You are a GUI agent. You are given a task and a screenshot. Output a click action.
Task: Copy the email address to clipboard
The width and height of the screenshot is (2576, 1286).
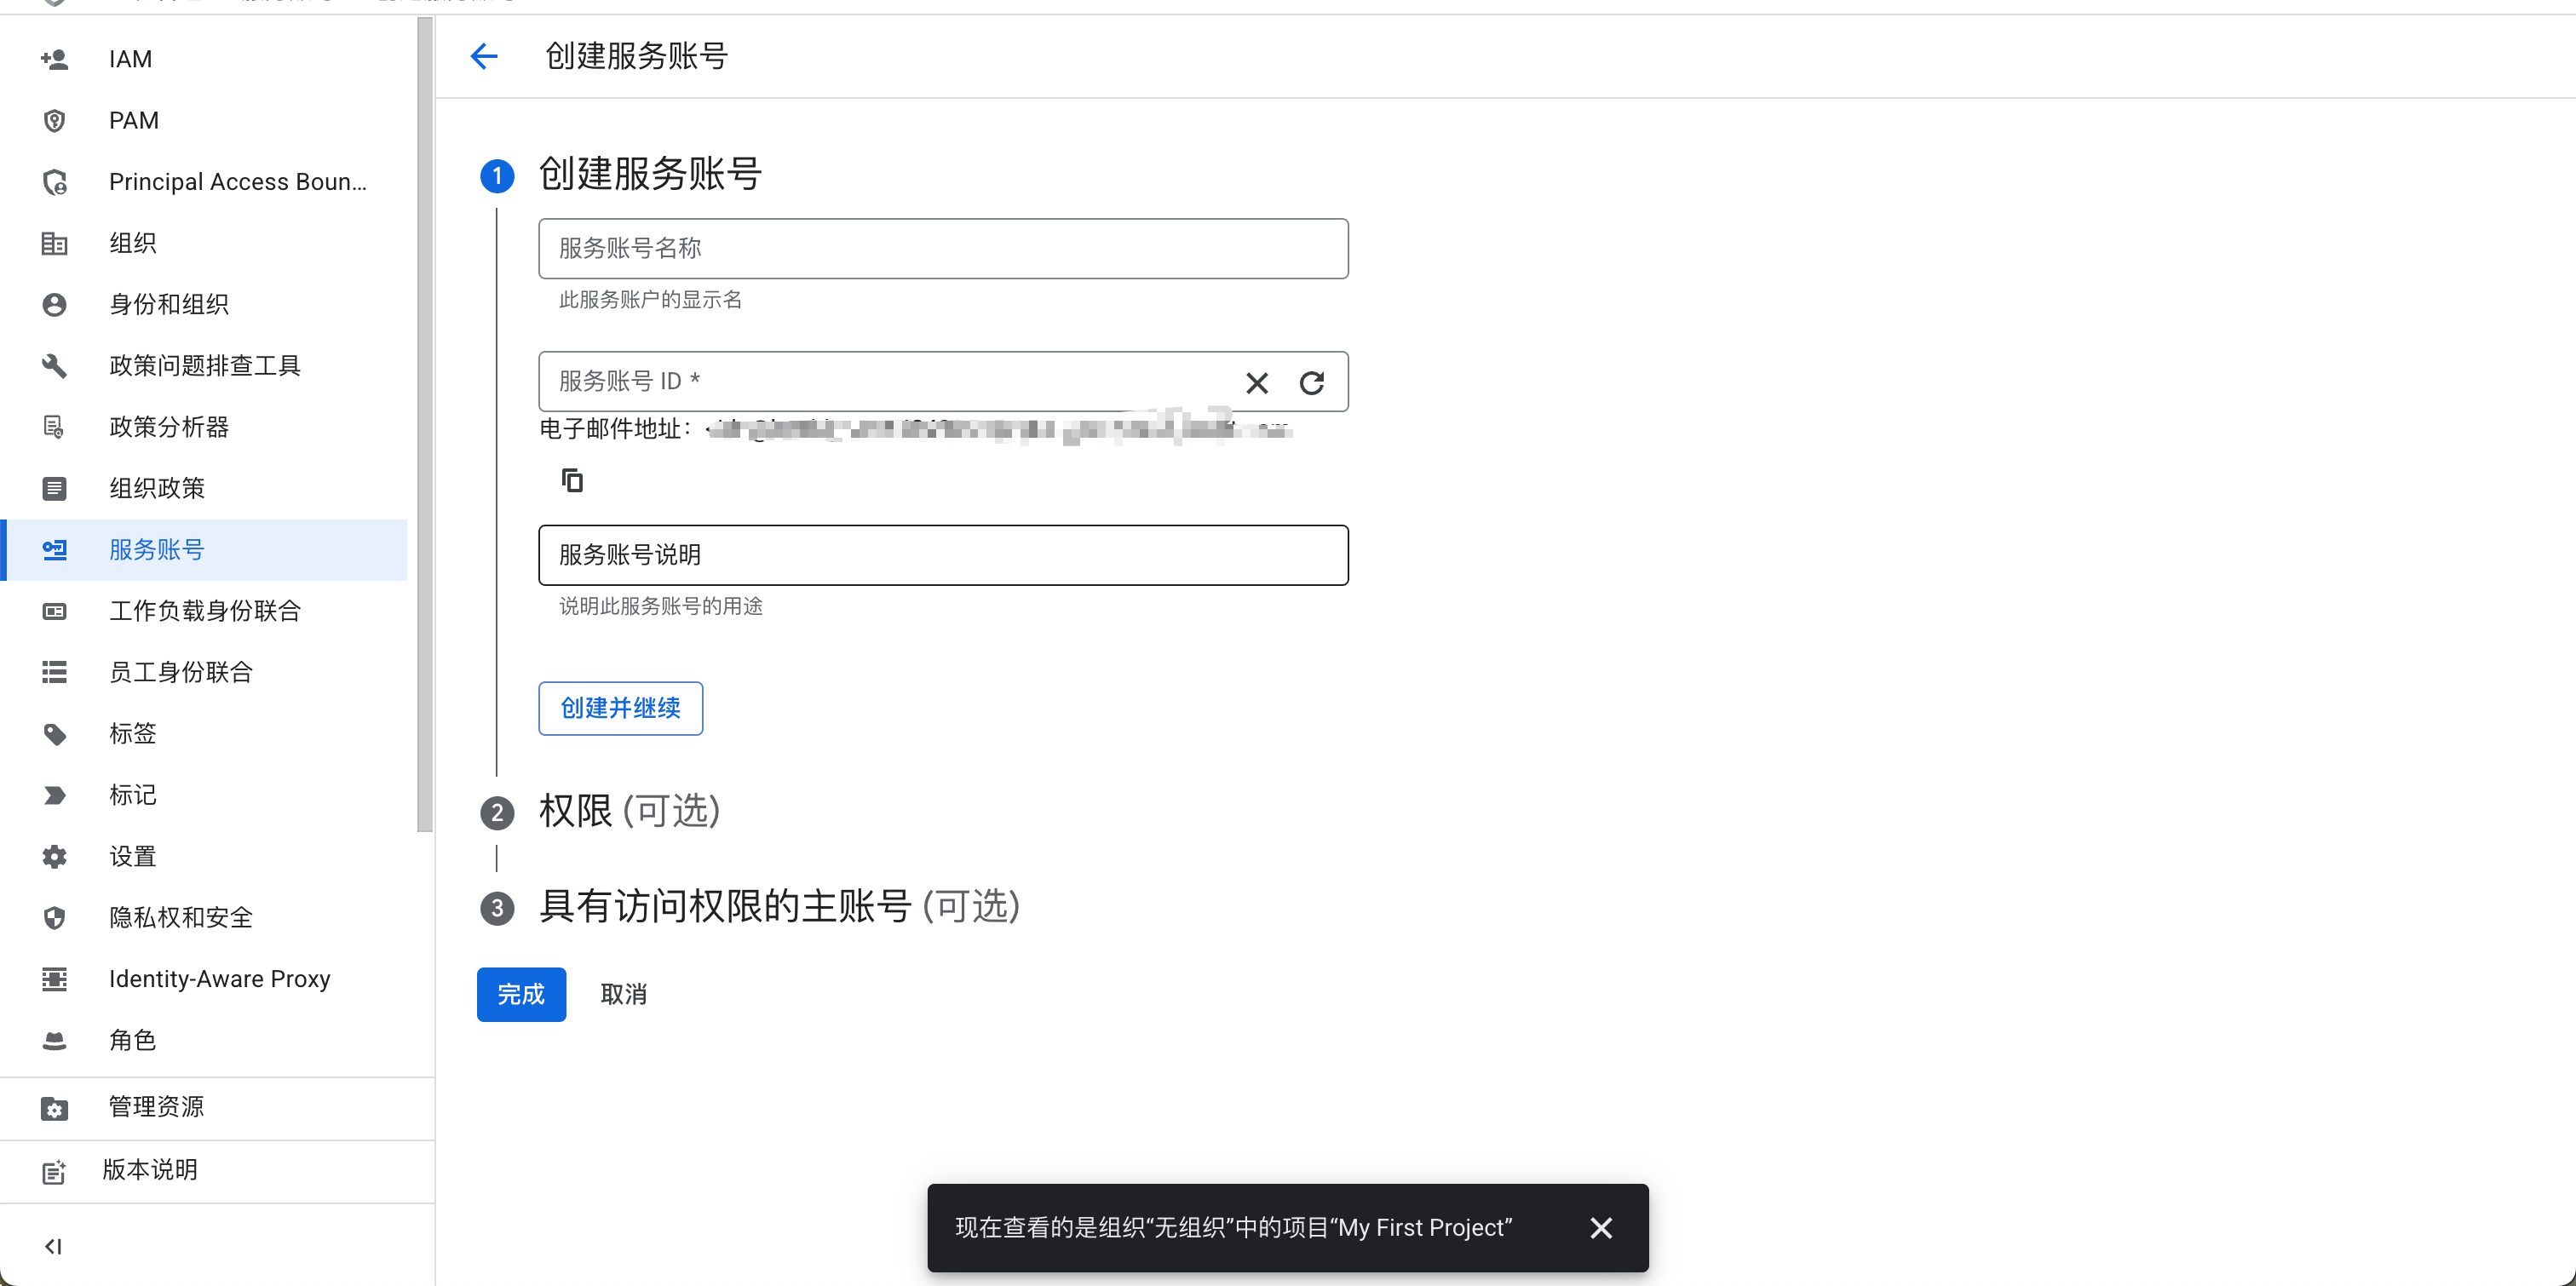coord(572,481)
